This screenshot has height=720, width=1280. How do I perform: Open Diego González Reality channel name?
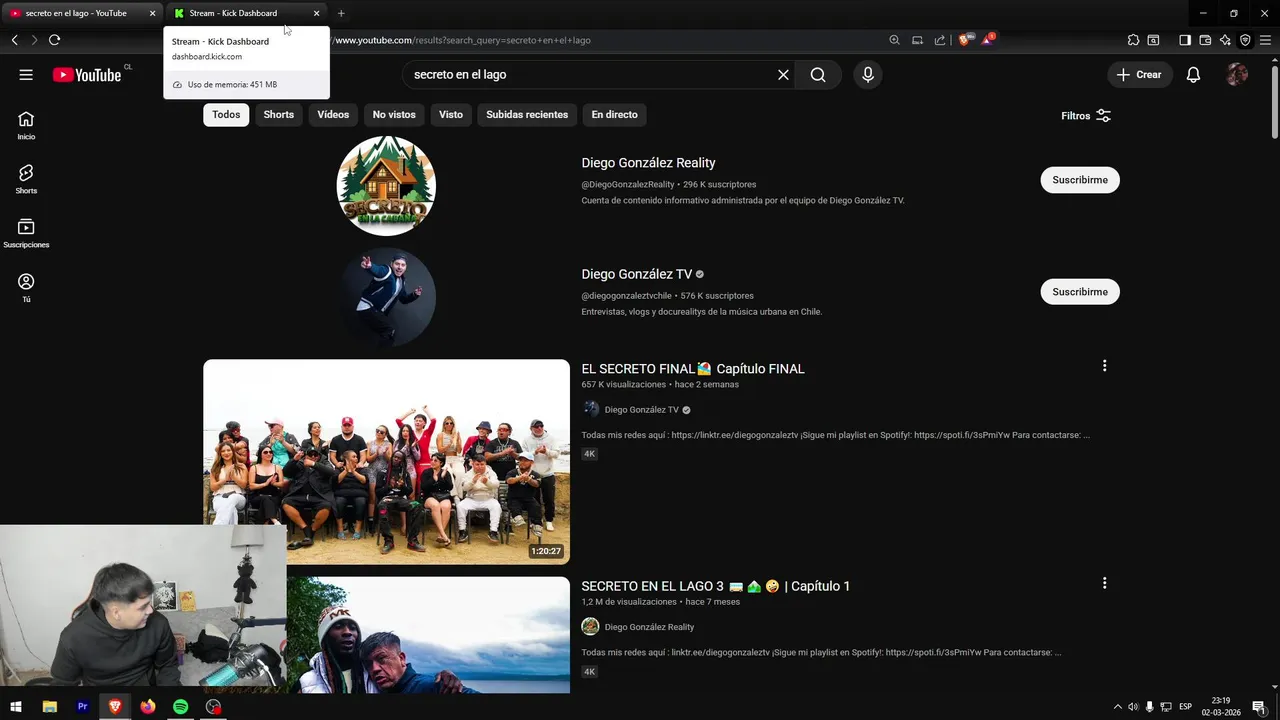coord(648,163)
